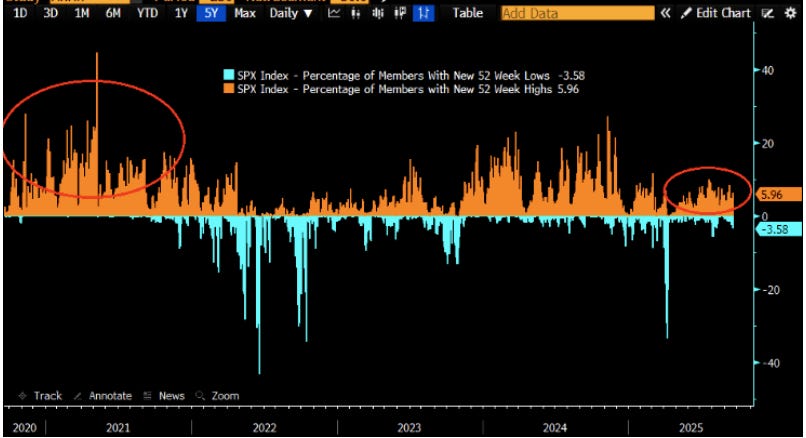806x438 pixels.
Task: Switch to the Max time range
Action: (245, 13)
